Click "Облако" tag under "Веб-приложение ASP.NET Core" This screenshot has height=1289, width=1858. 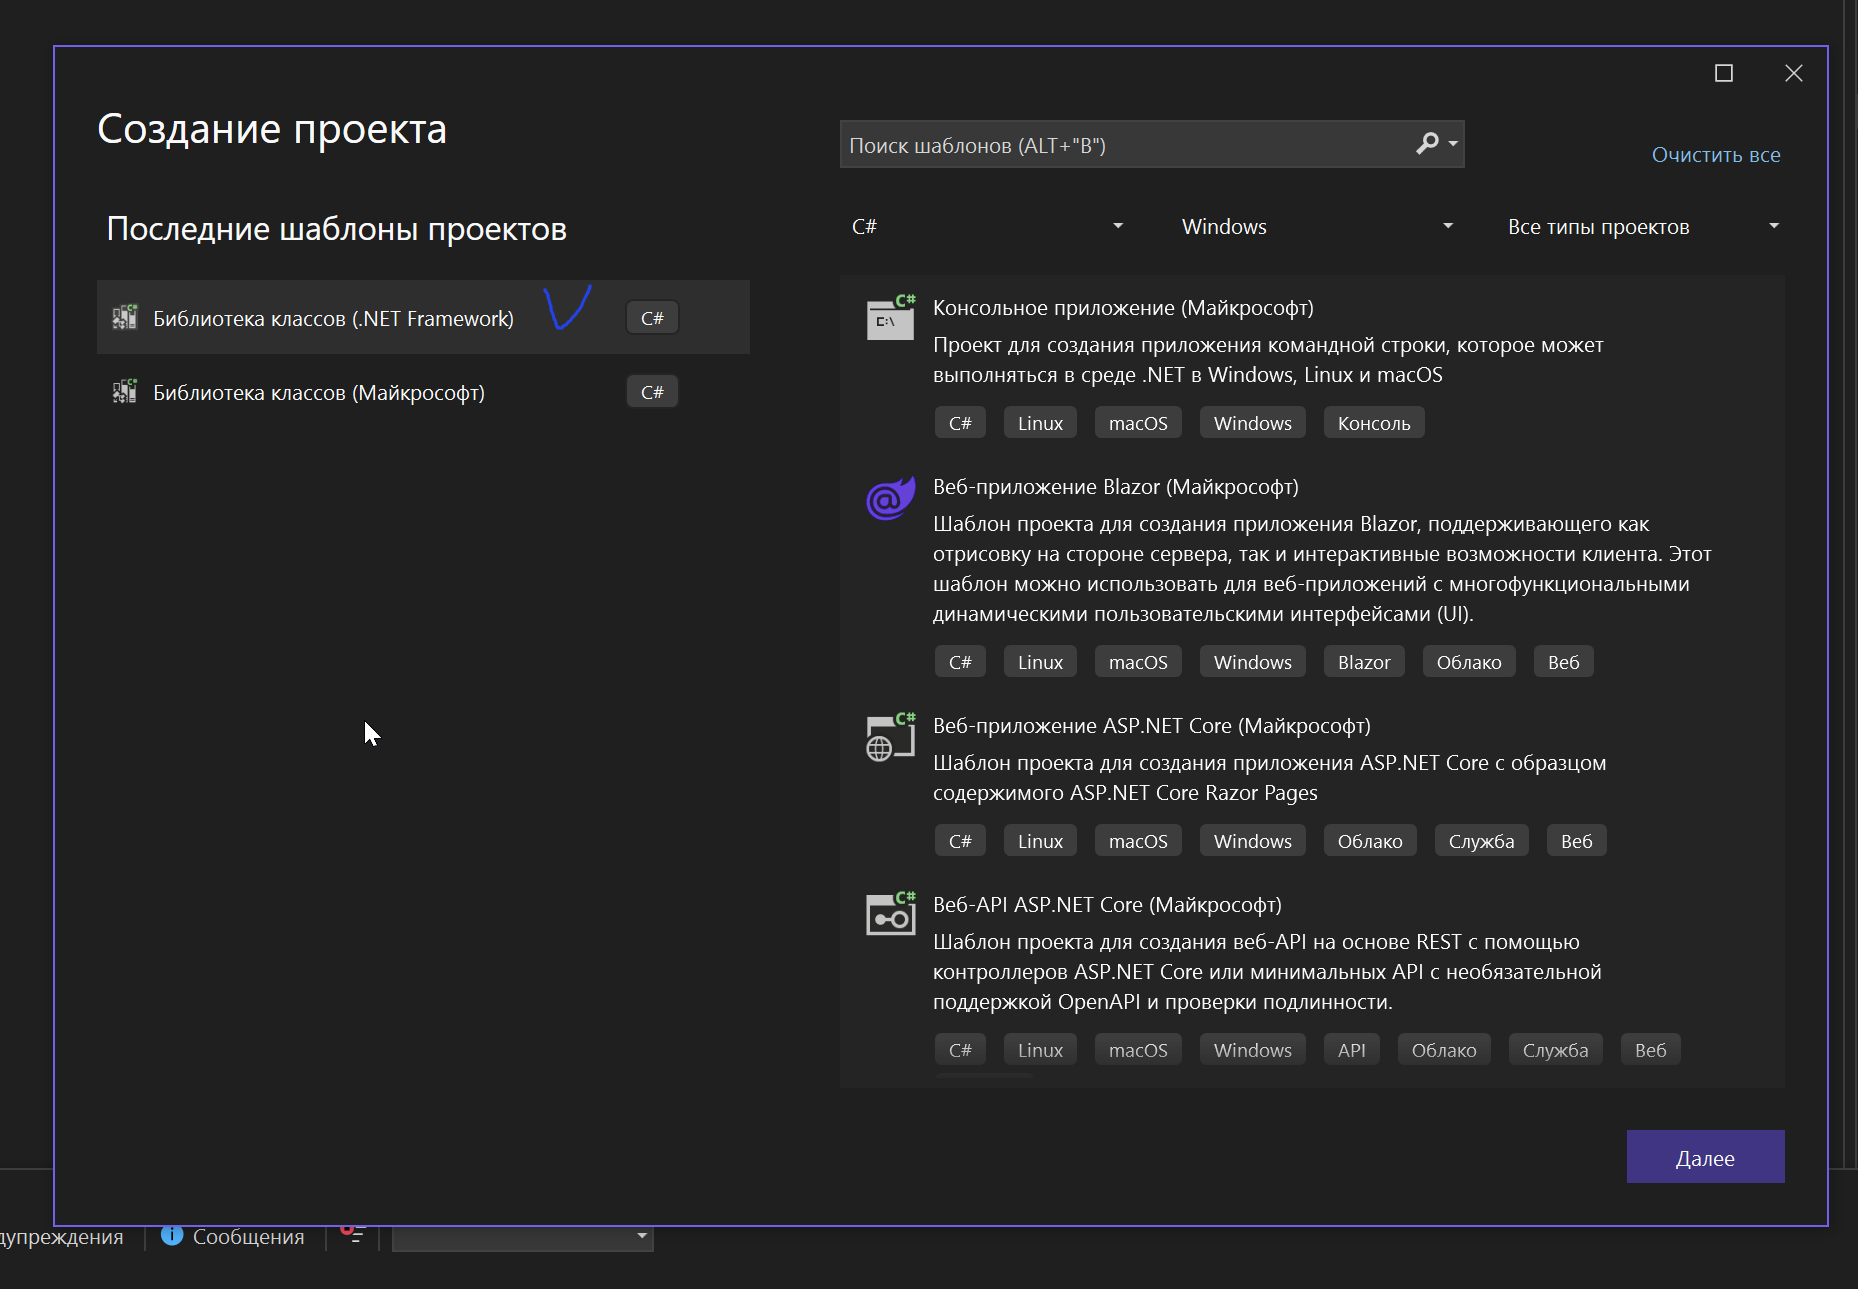click(1370, 841)
